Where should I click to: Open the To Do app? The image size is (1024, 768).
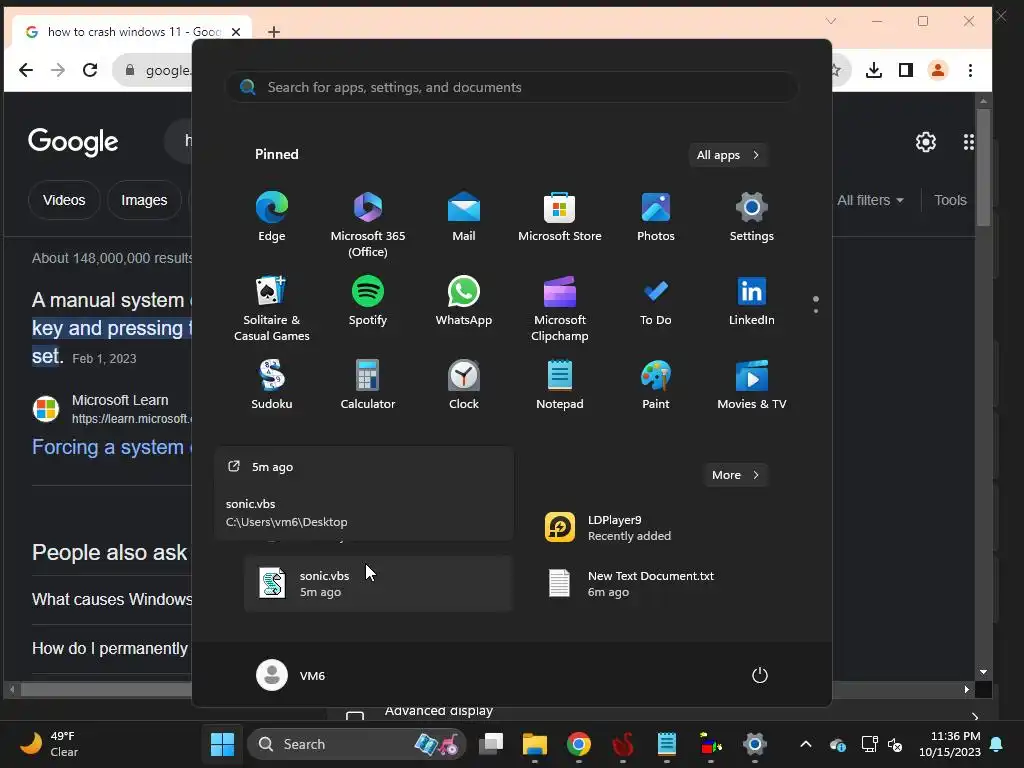click(656, 302)
